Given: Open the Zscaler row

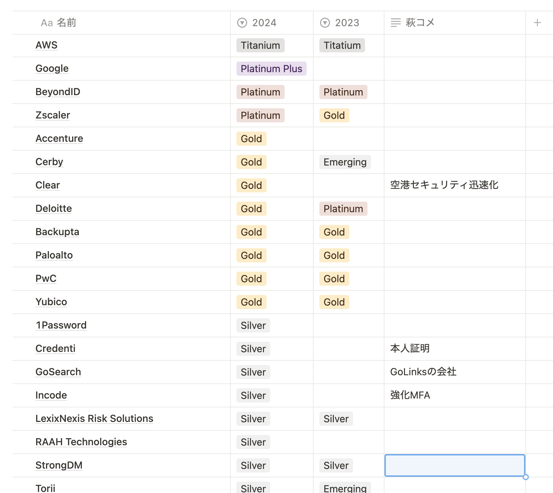Looking at the screenshot, I should [53, 115].
